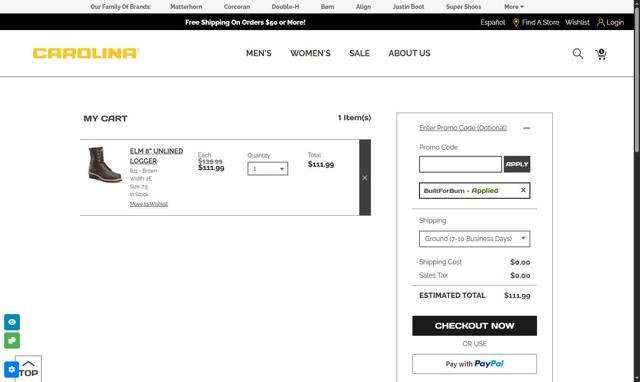Click inside the Promo Code field
Image resolution: width=640 pixels, height=382 pixels.
click(x=460, y=164)
